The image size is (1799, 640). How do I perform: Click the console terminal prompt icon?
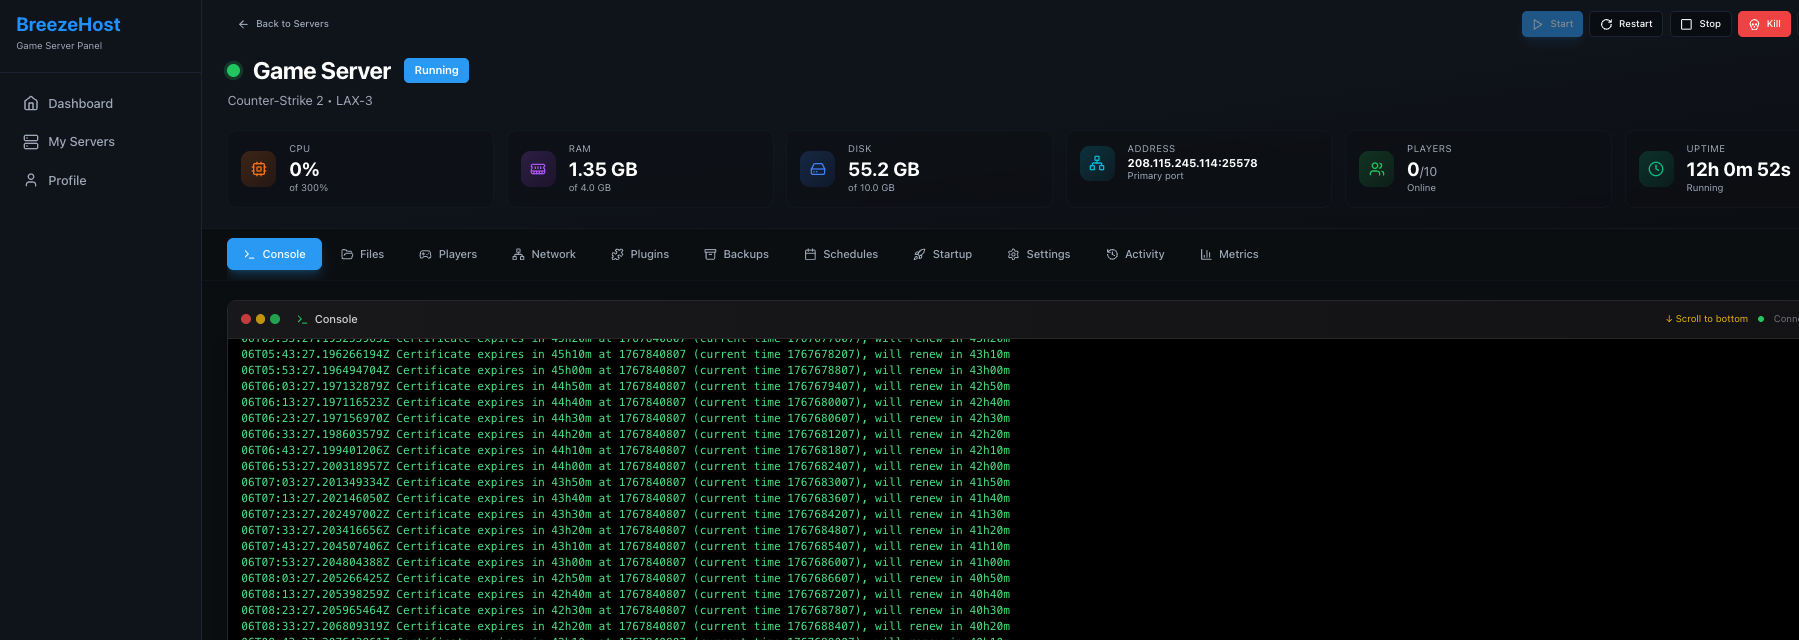(x=302, y=319)
